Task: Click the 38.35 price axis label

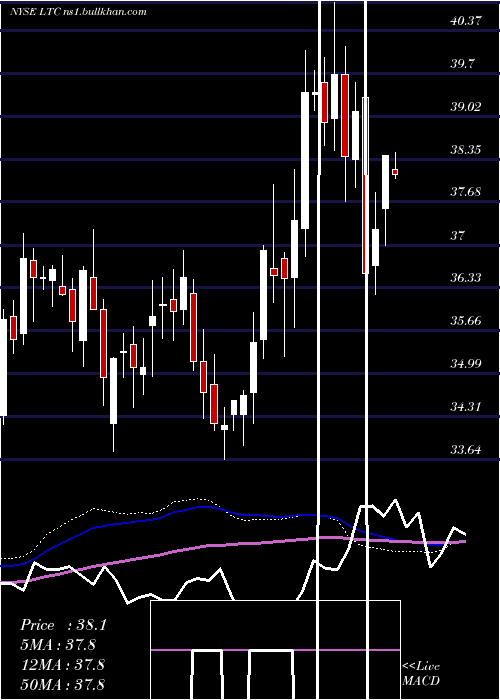Action: [466, 149]
